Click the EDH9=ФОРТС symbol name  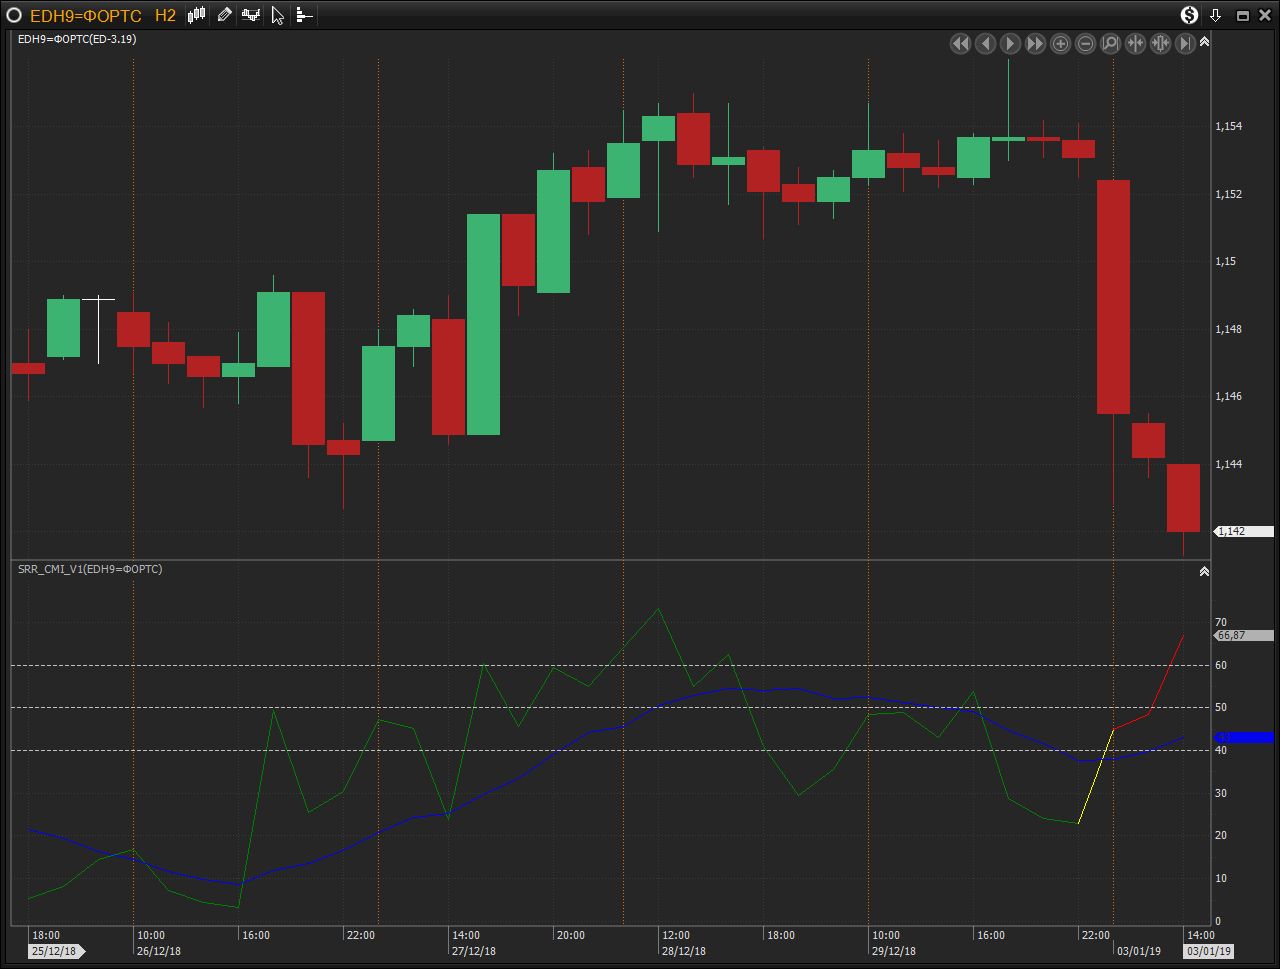tap(86, 15)
